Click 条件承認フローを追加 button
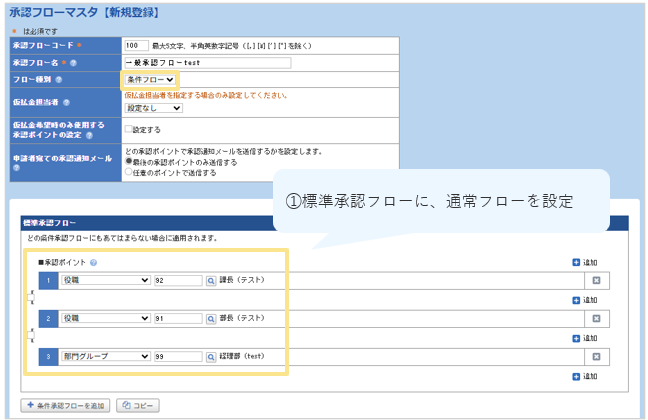The image size is (648, 420). (65, 406)
